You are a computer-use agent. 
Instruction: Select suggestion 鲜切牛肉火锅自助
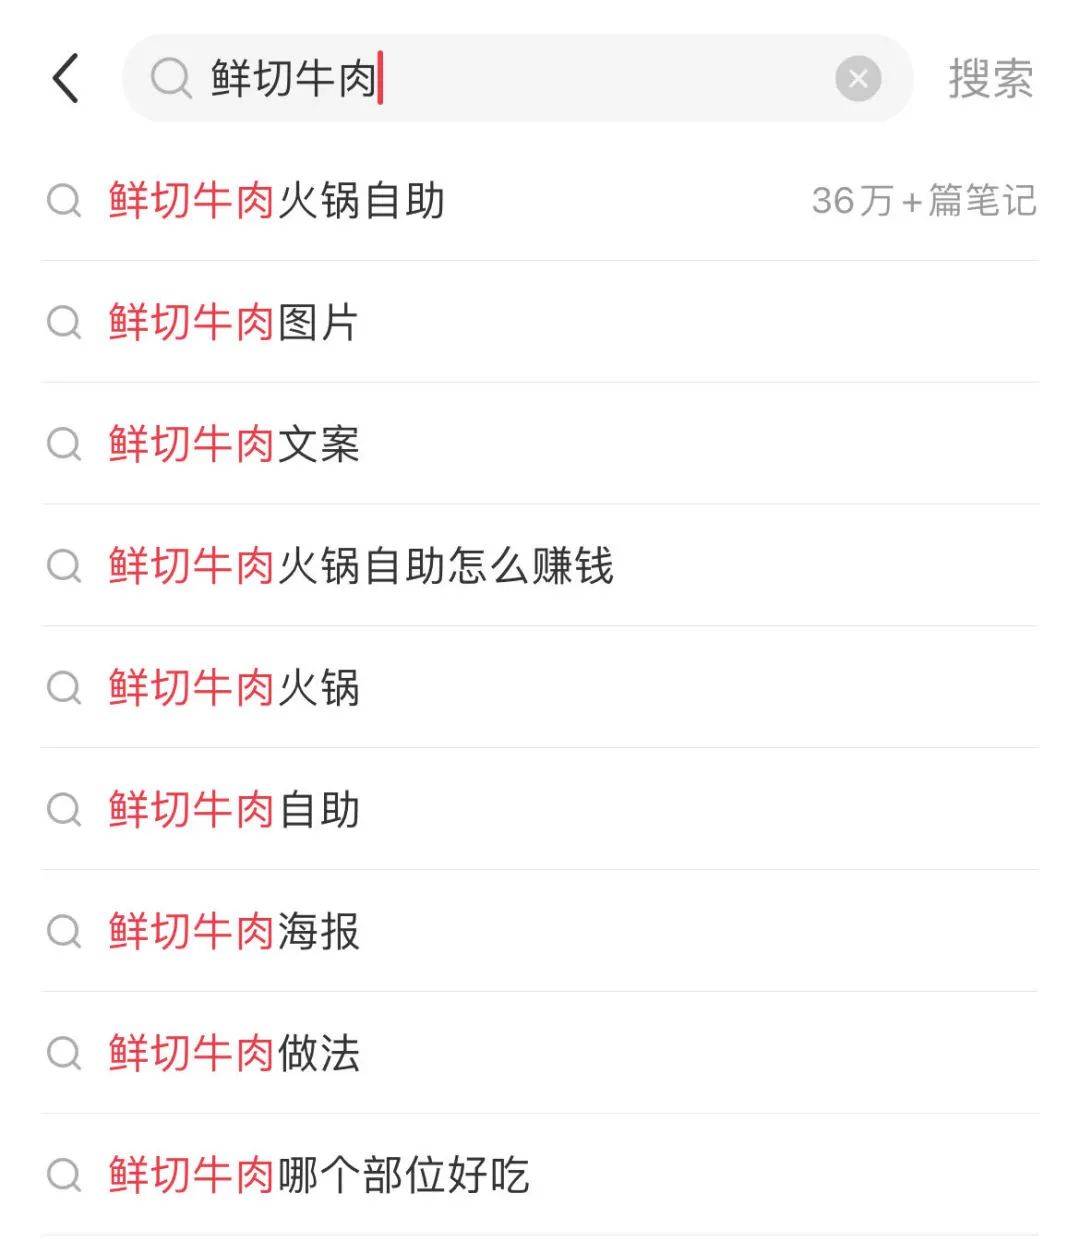[x=276, y=201]
